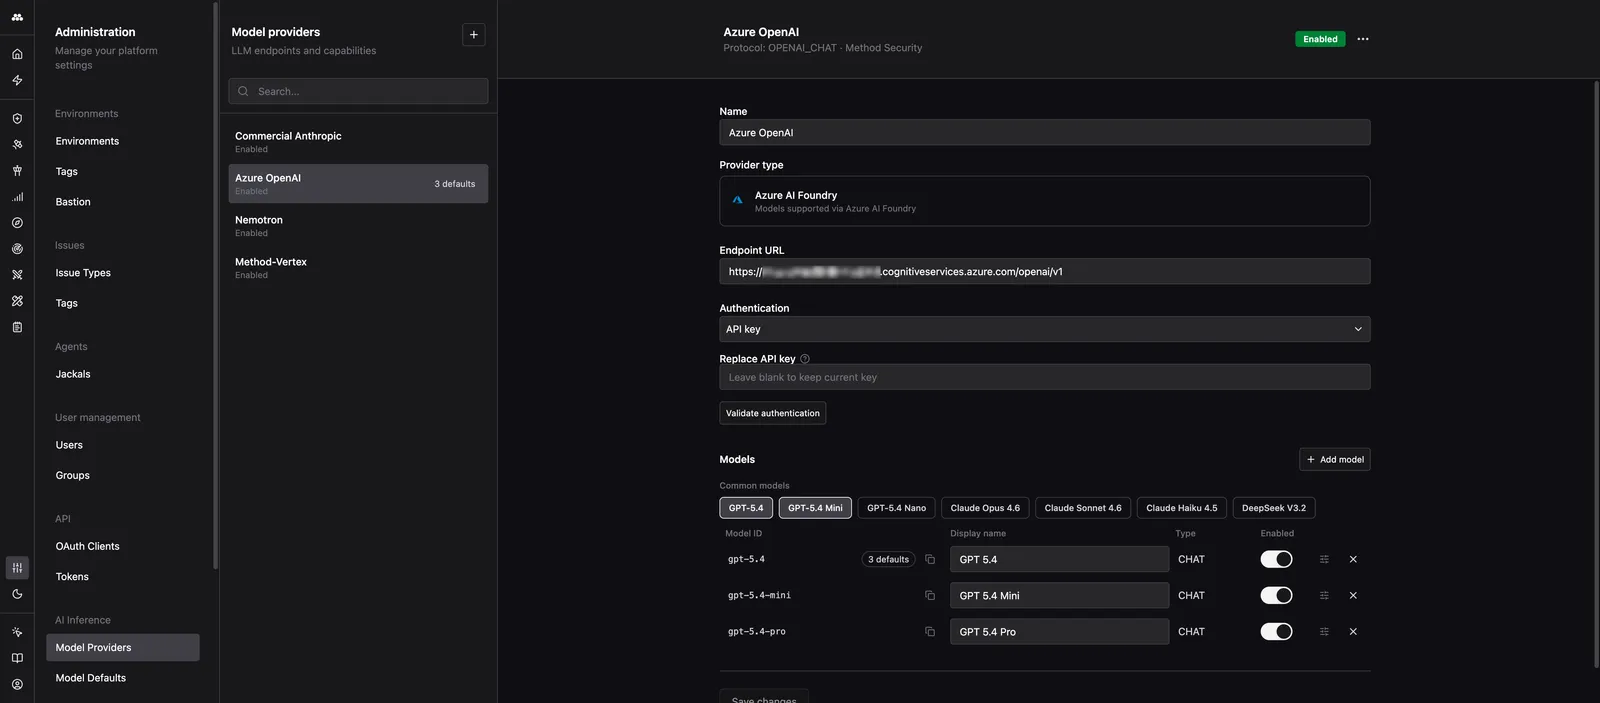Select Azure OpenAI provider in list
Screen dimensions: 1600x703
click(358, 184)
